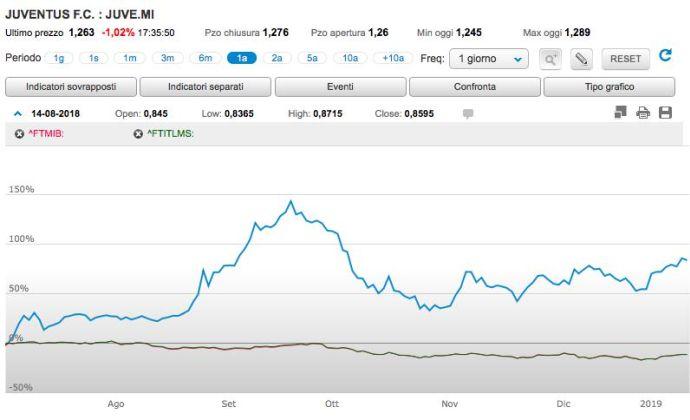Select the 1g period

(x=59, y=58)
